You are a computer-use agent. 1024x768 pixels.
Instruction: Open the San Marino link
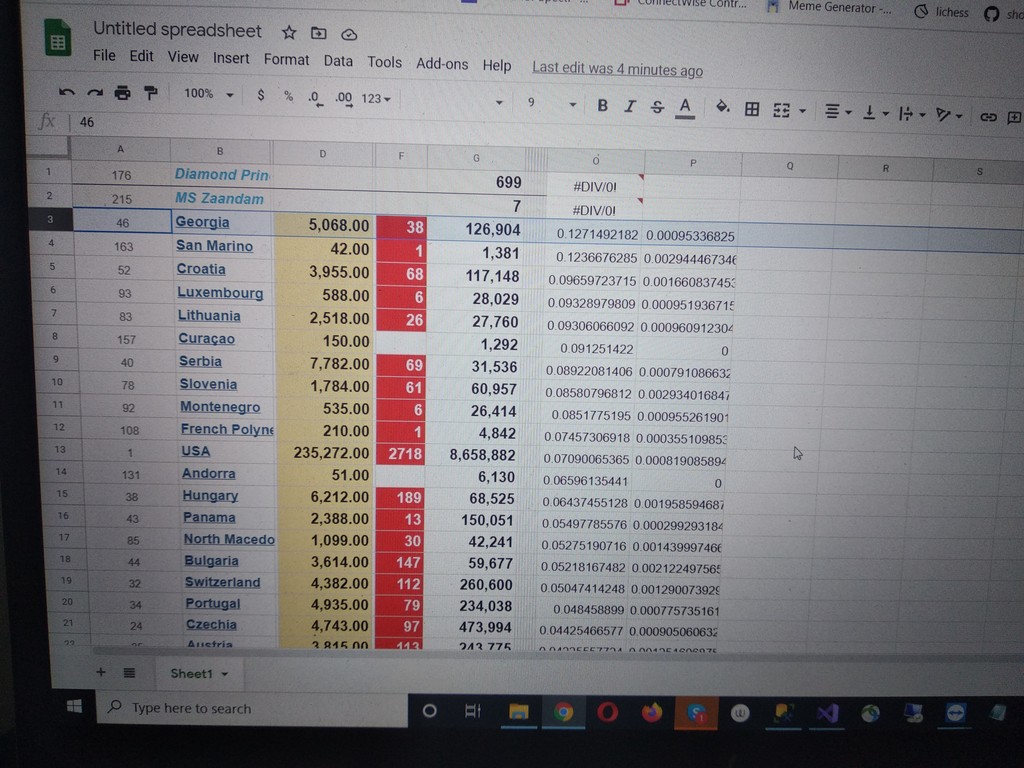(214, 246)
